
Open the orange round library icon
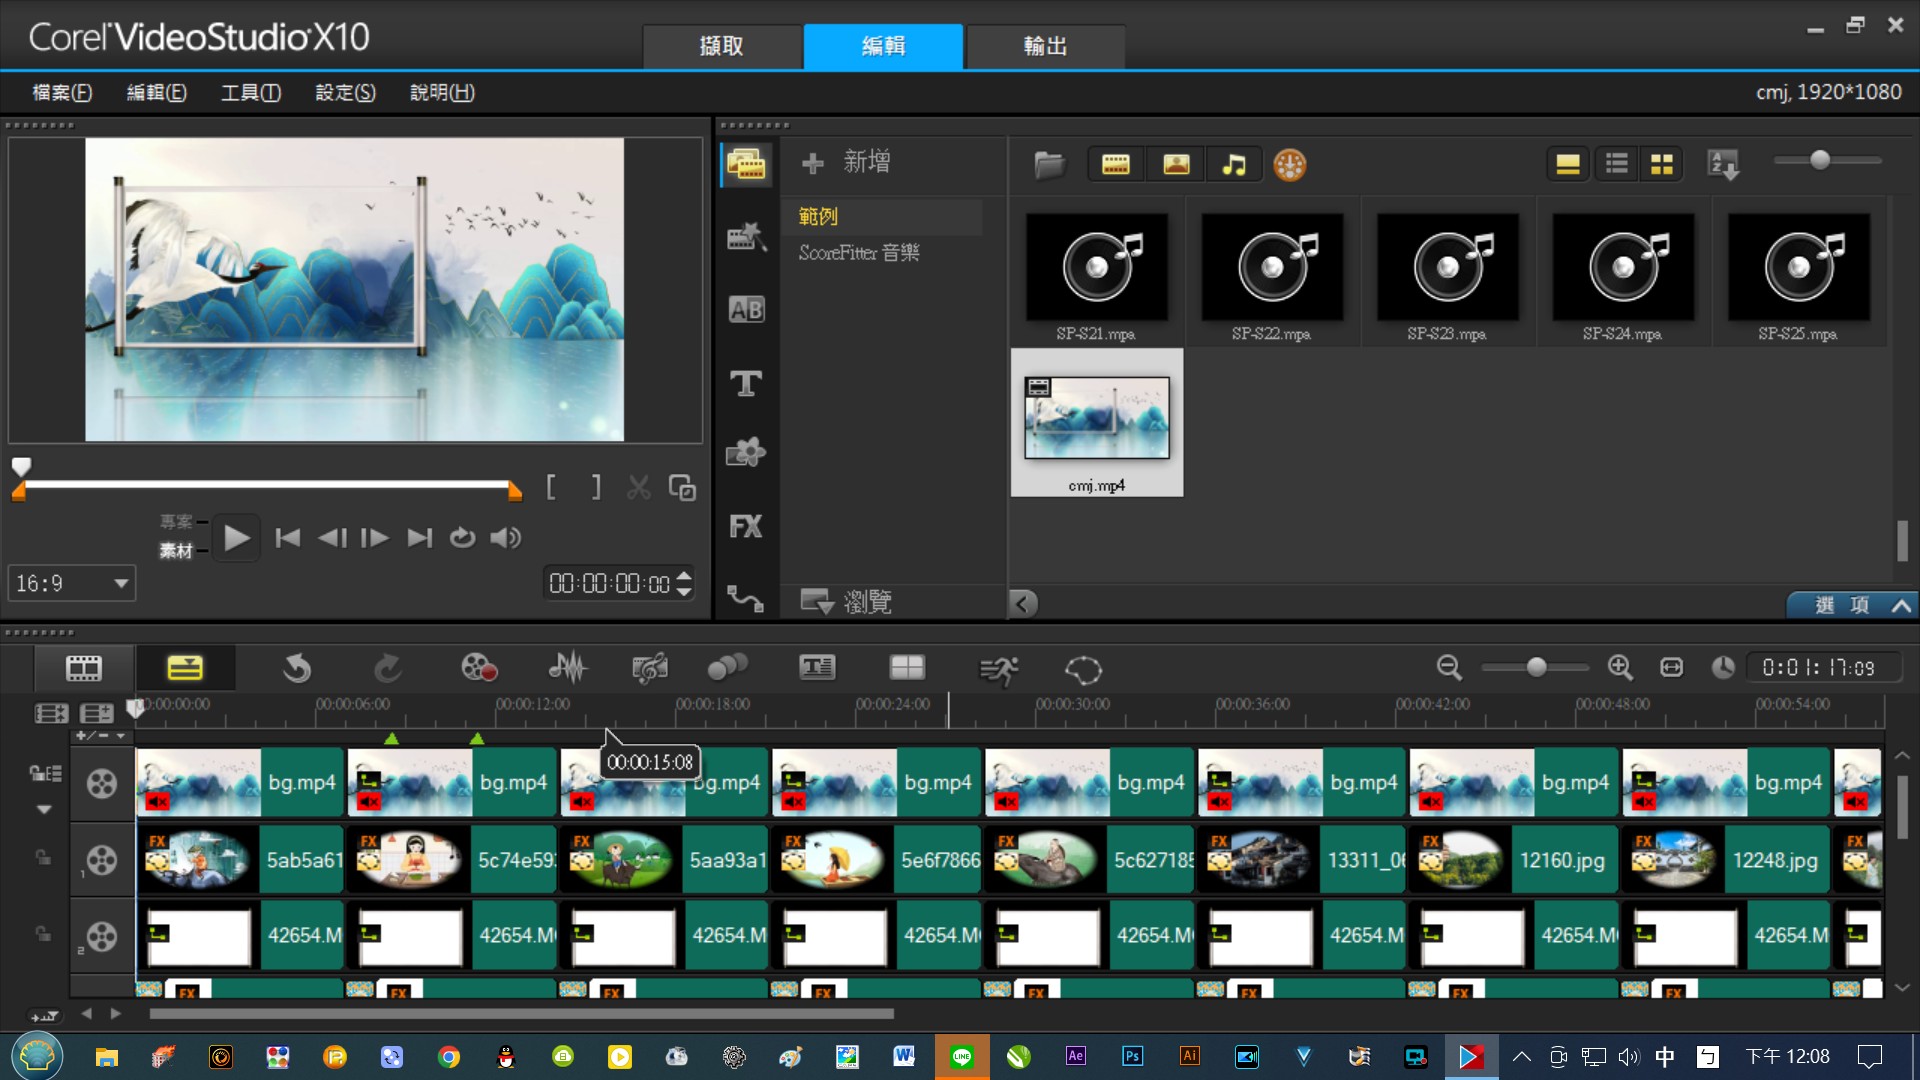(x=1290, y=165)
